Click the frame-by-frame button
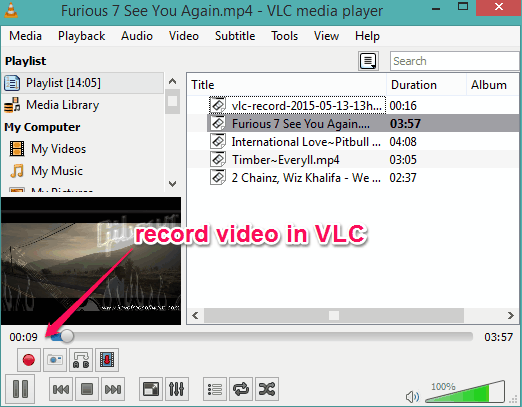The image size is (522, 407). (x=107, y=360)
